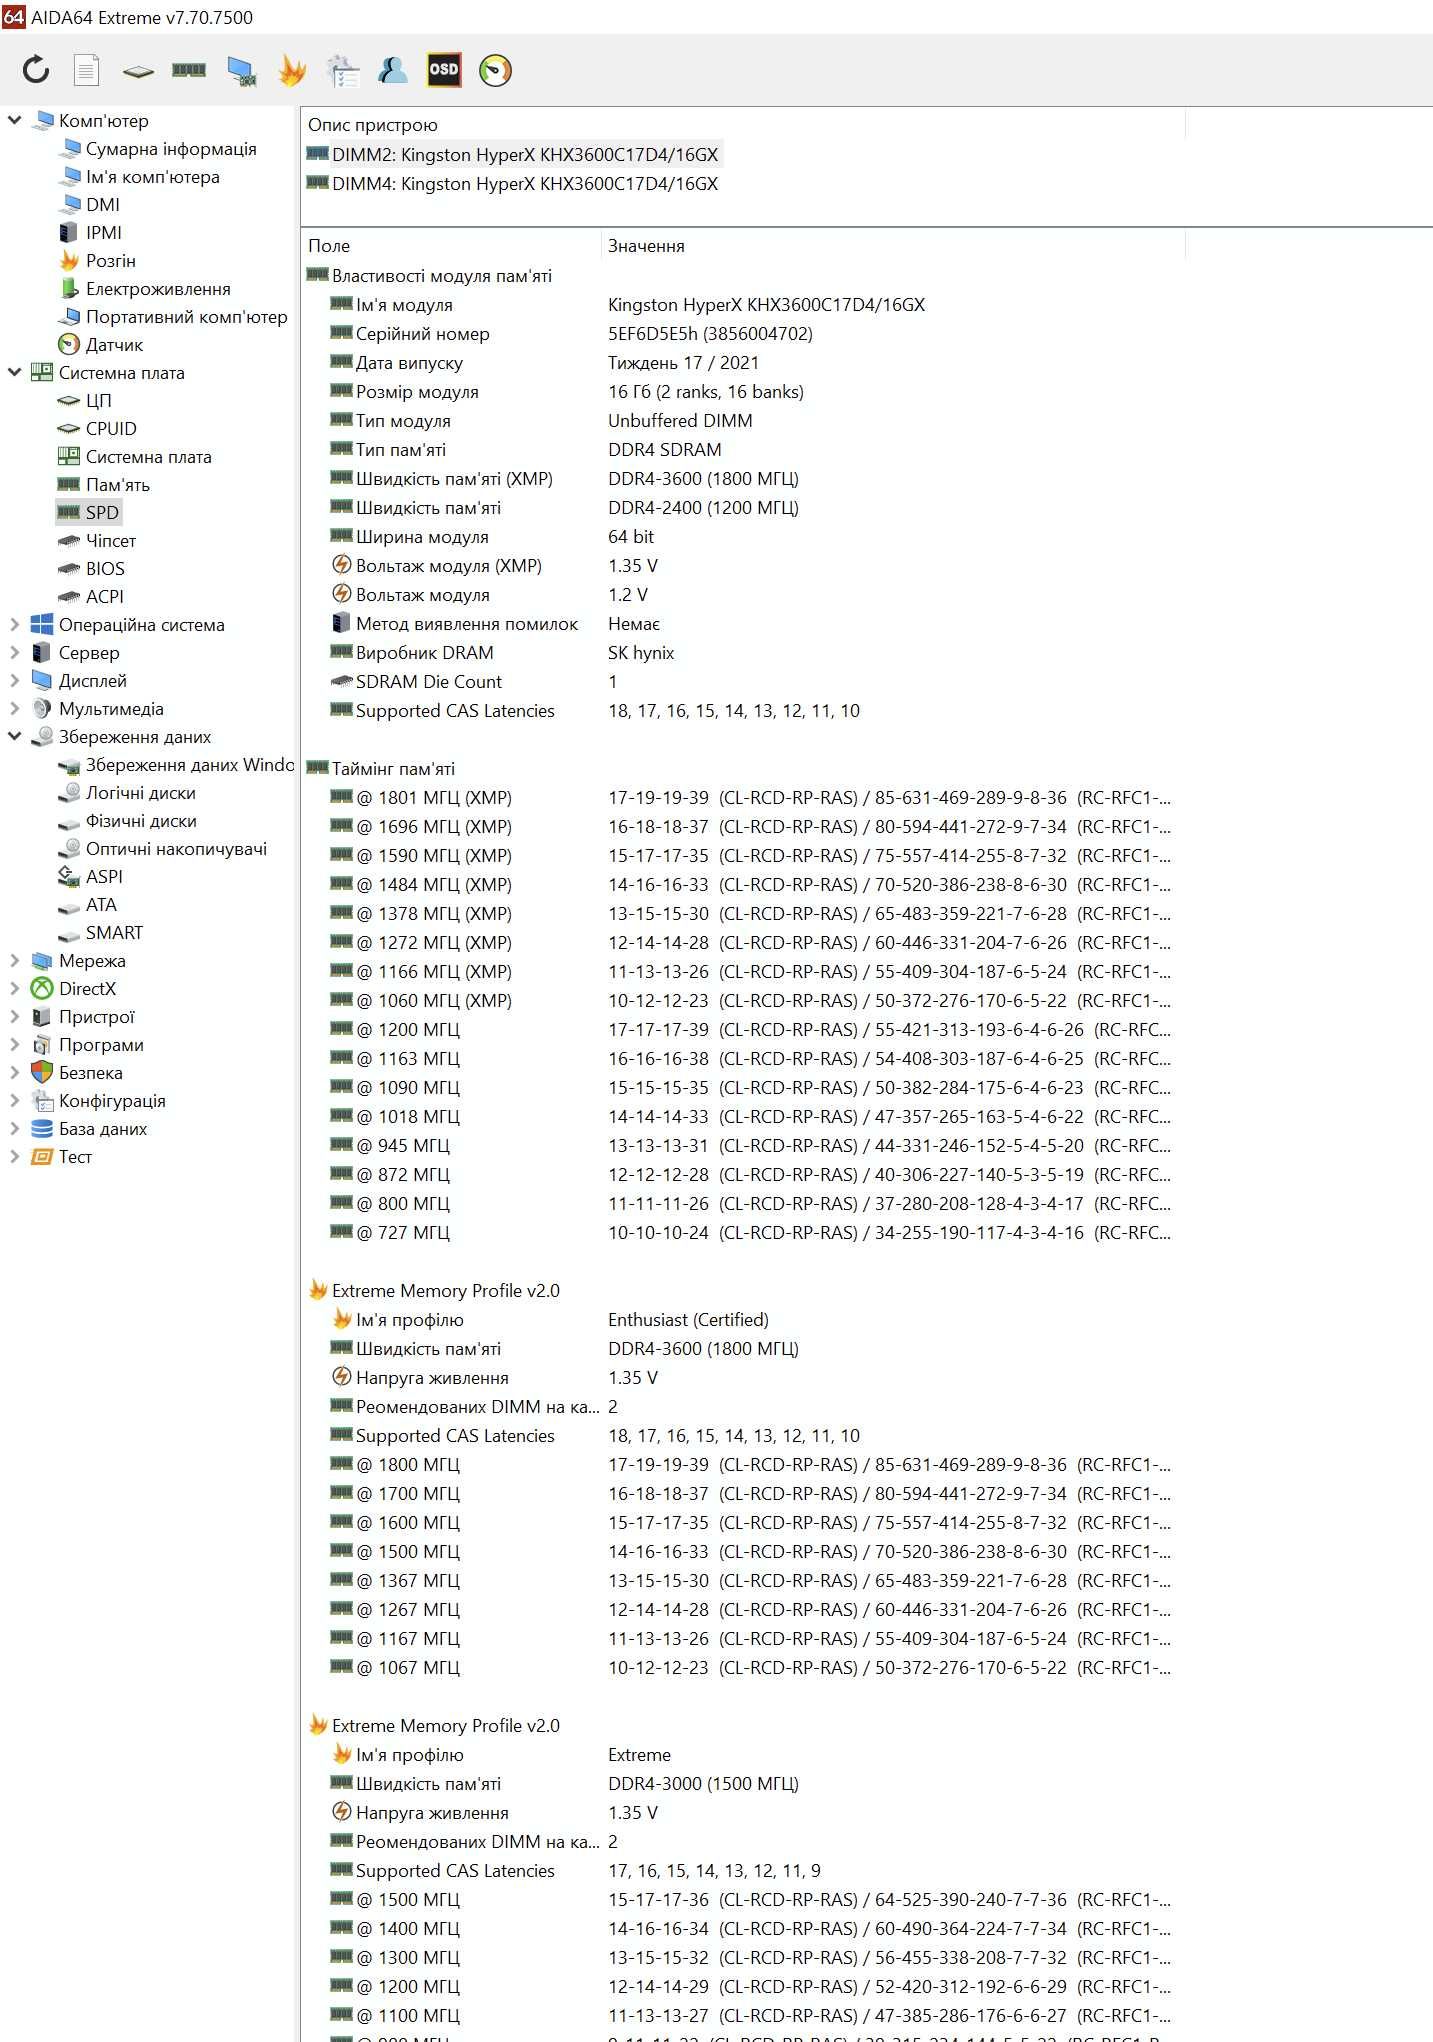The width and height of the screenshot is (1433, 2042).
Task: Select the SPD tree item
Action: [x=102, y=512]
